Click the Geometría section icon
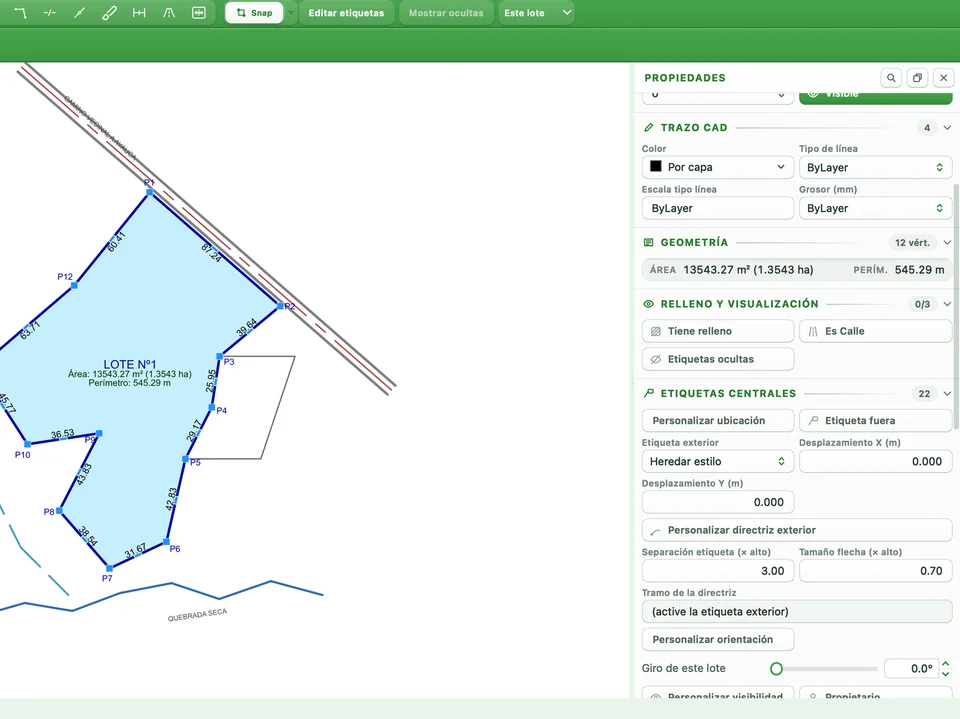The width and height of the screenshot is (960, 719). point(648,243)
